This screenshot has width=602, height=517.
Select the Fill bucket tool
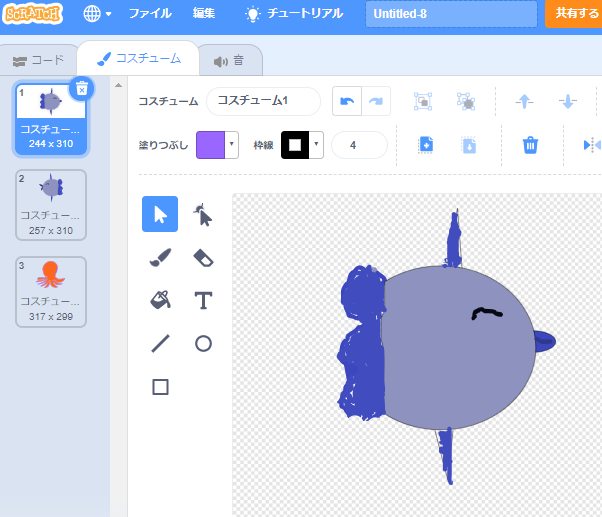point(160,300)
